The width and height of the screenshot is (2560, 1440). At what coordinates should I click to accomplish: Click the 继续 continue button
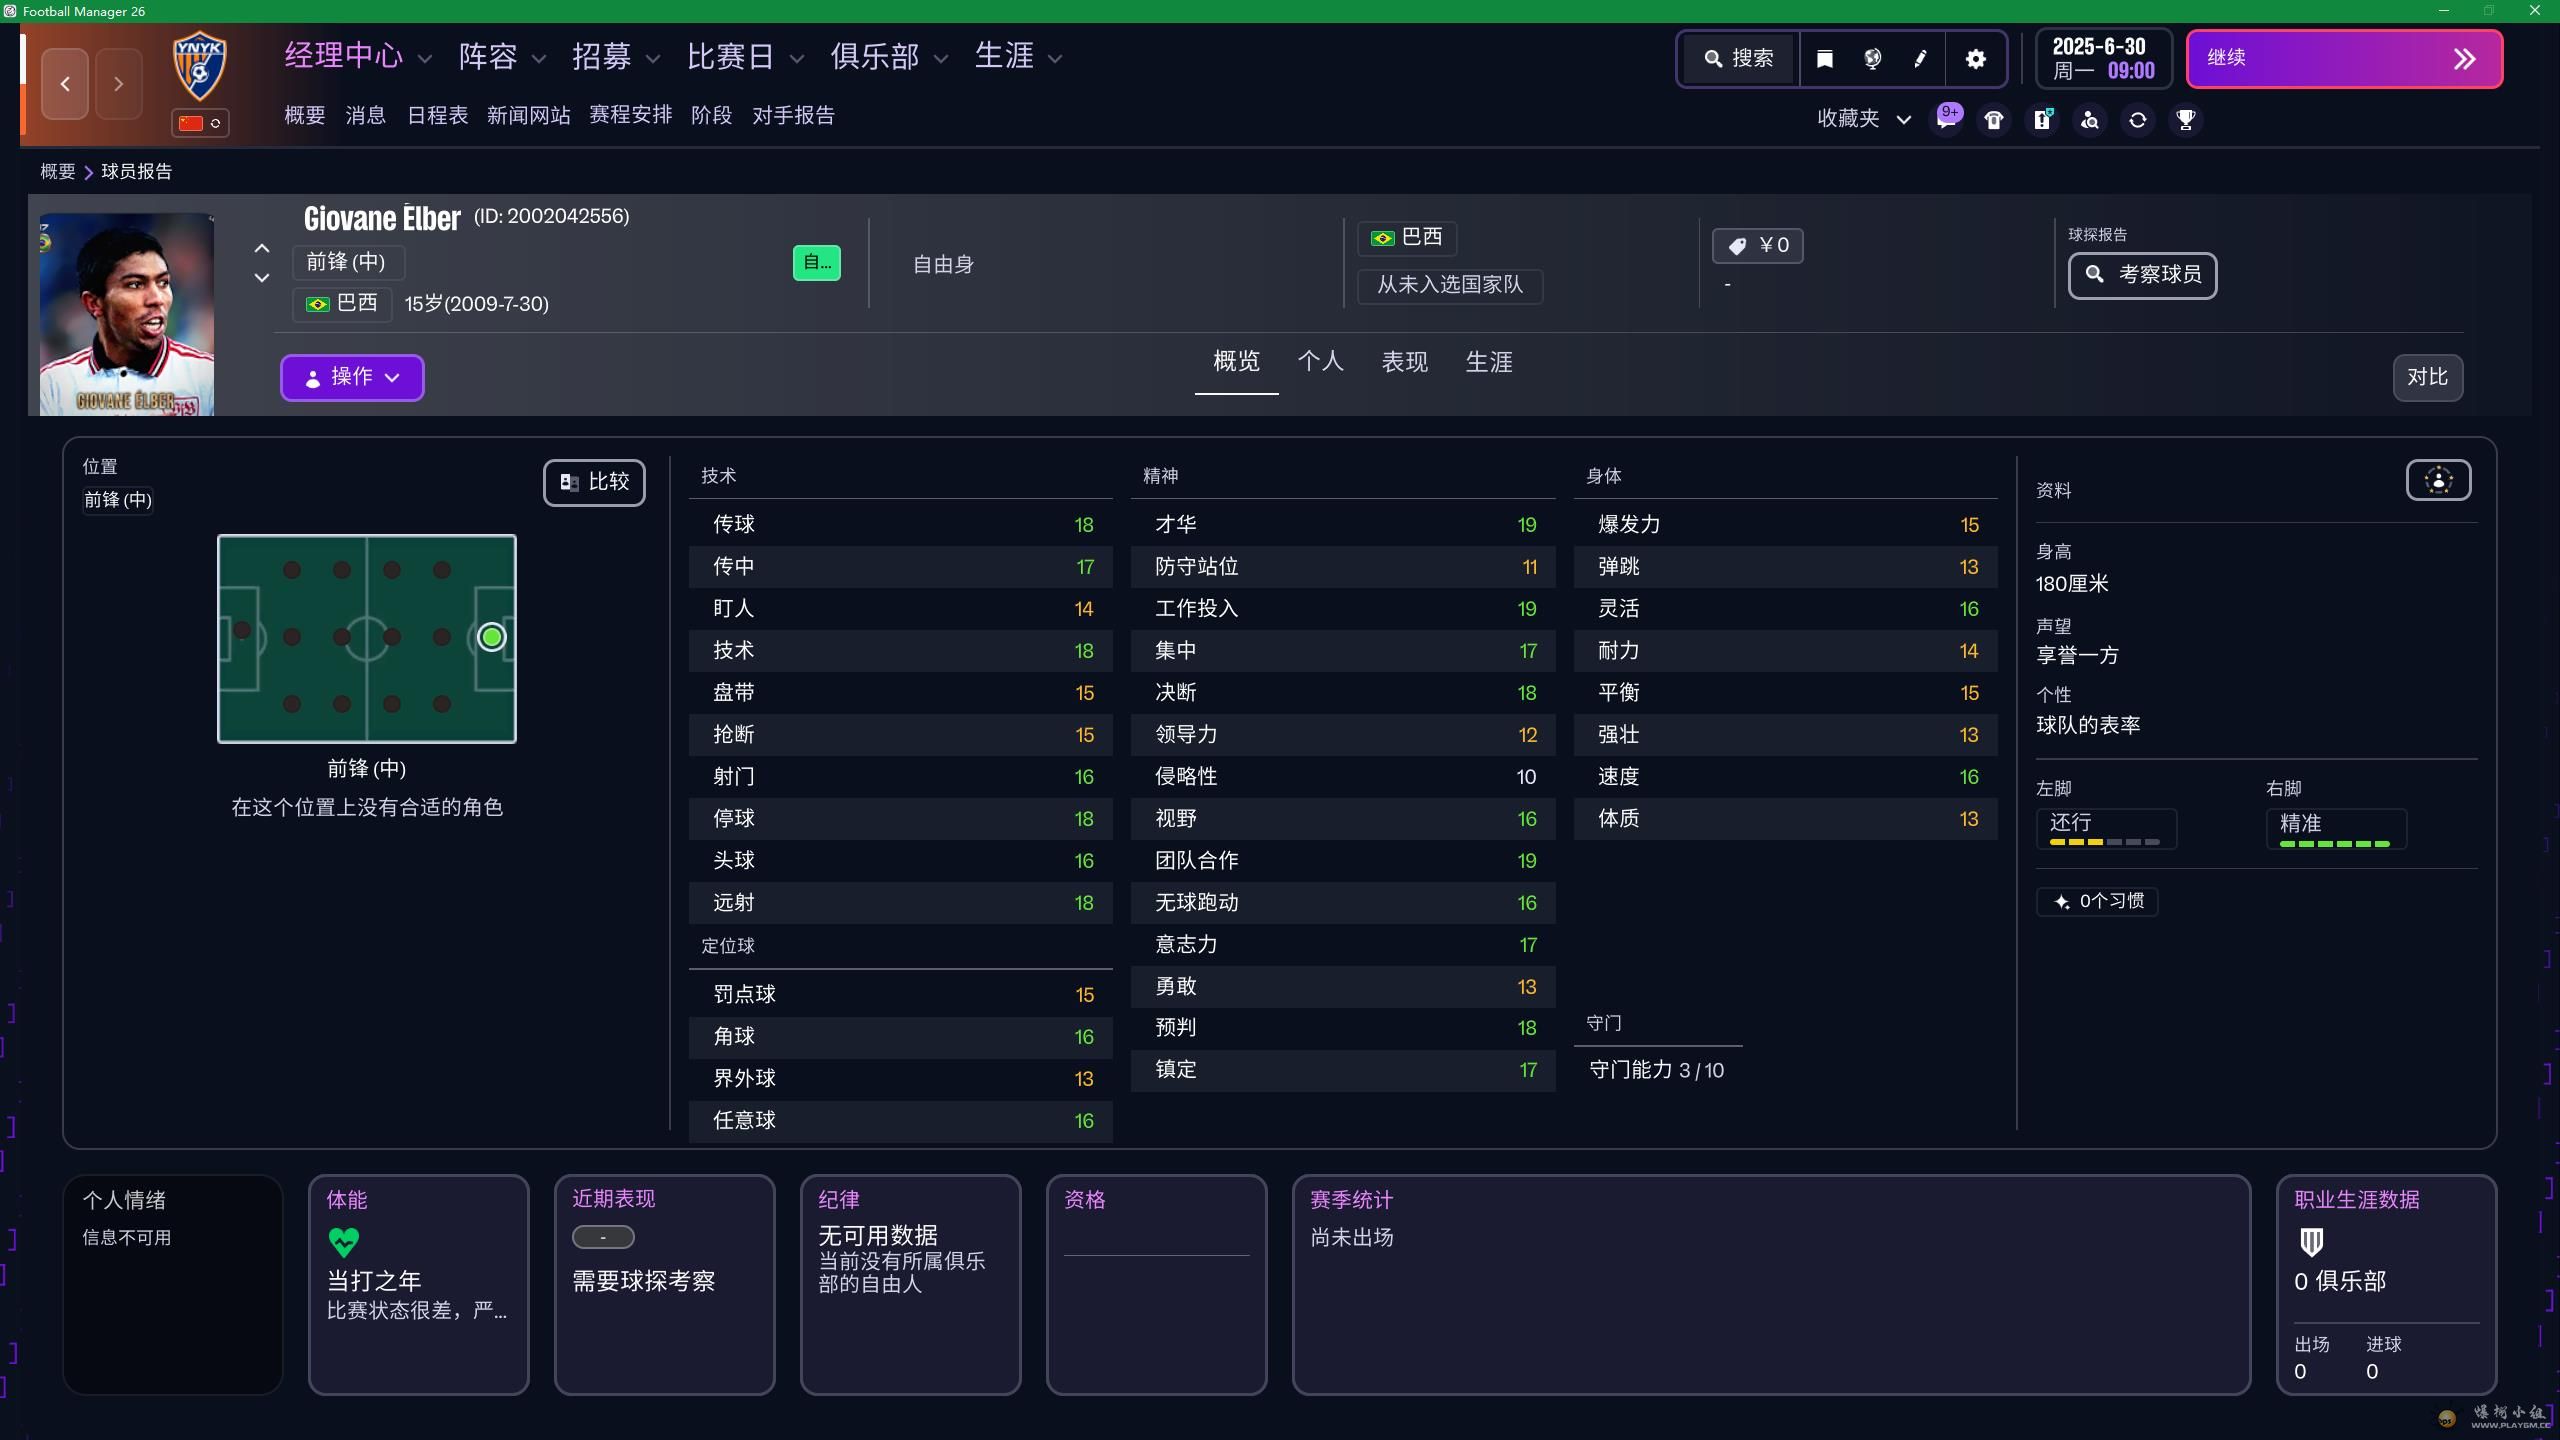point(2344,59)
